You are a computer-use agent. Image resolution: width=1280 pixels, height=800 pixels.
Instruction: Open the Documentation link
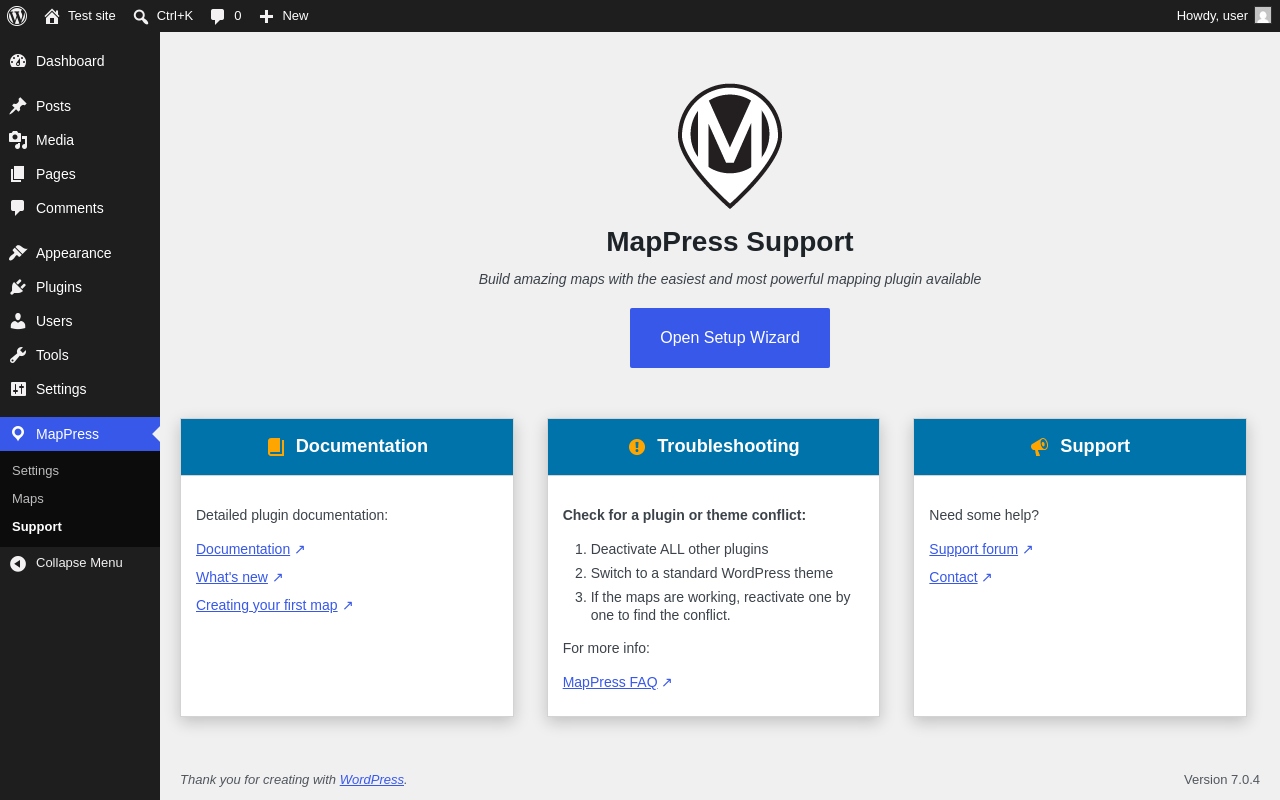tap(243, 549)
